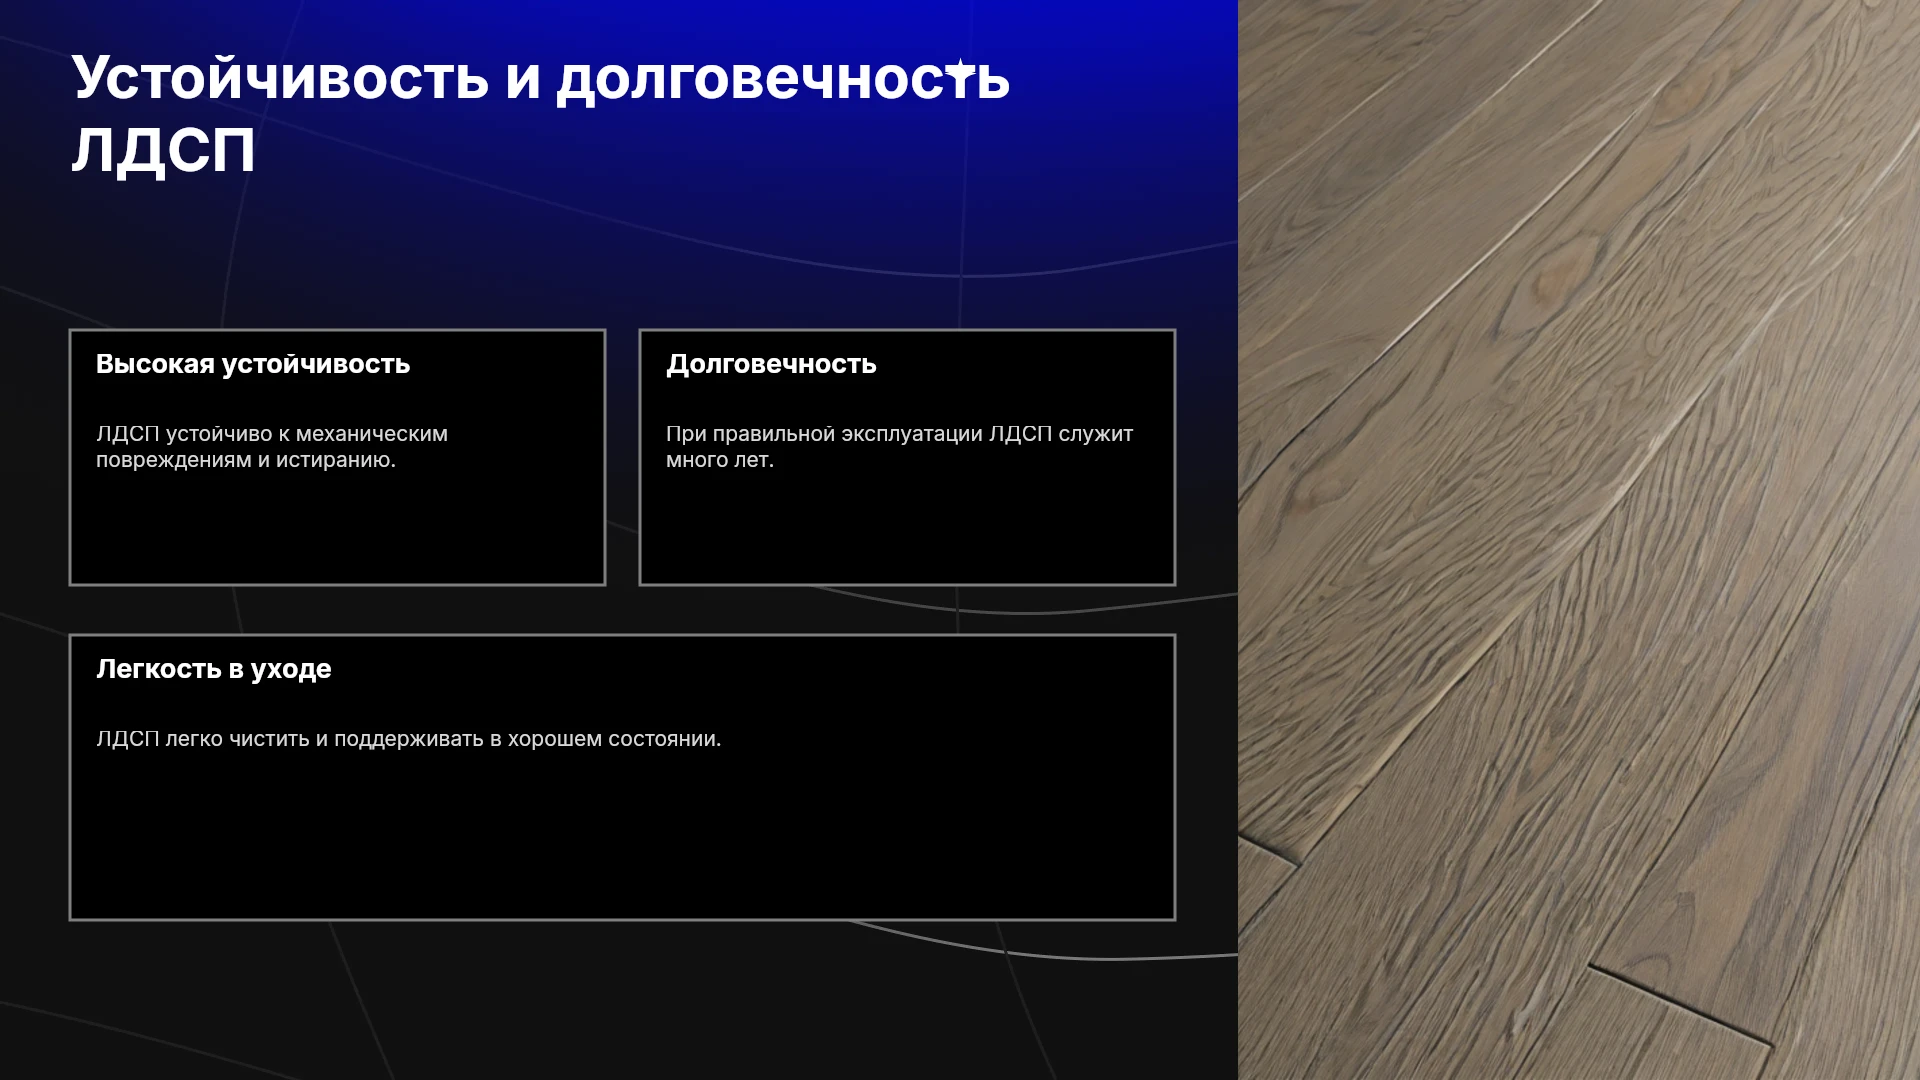Viewport: 1920px width, 1080px height.
Task: Click the gap between the two upper cards
Action: click(622, 457)
